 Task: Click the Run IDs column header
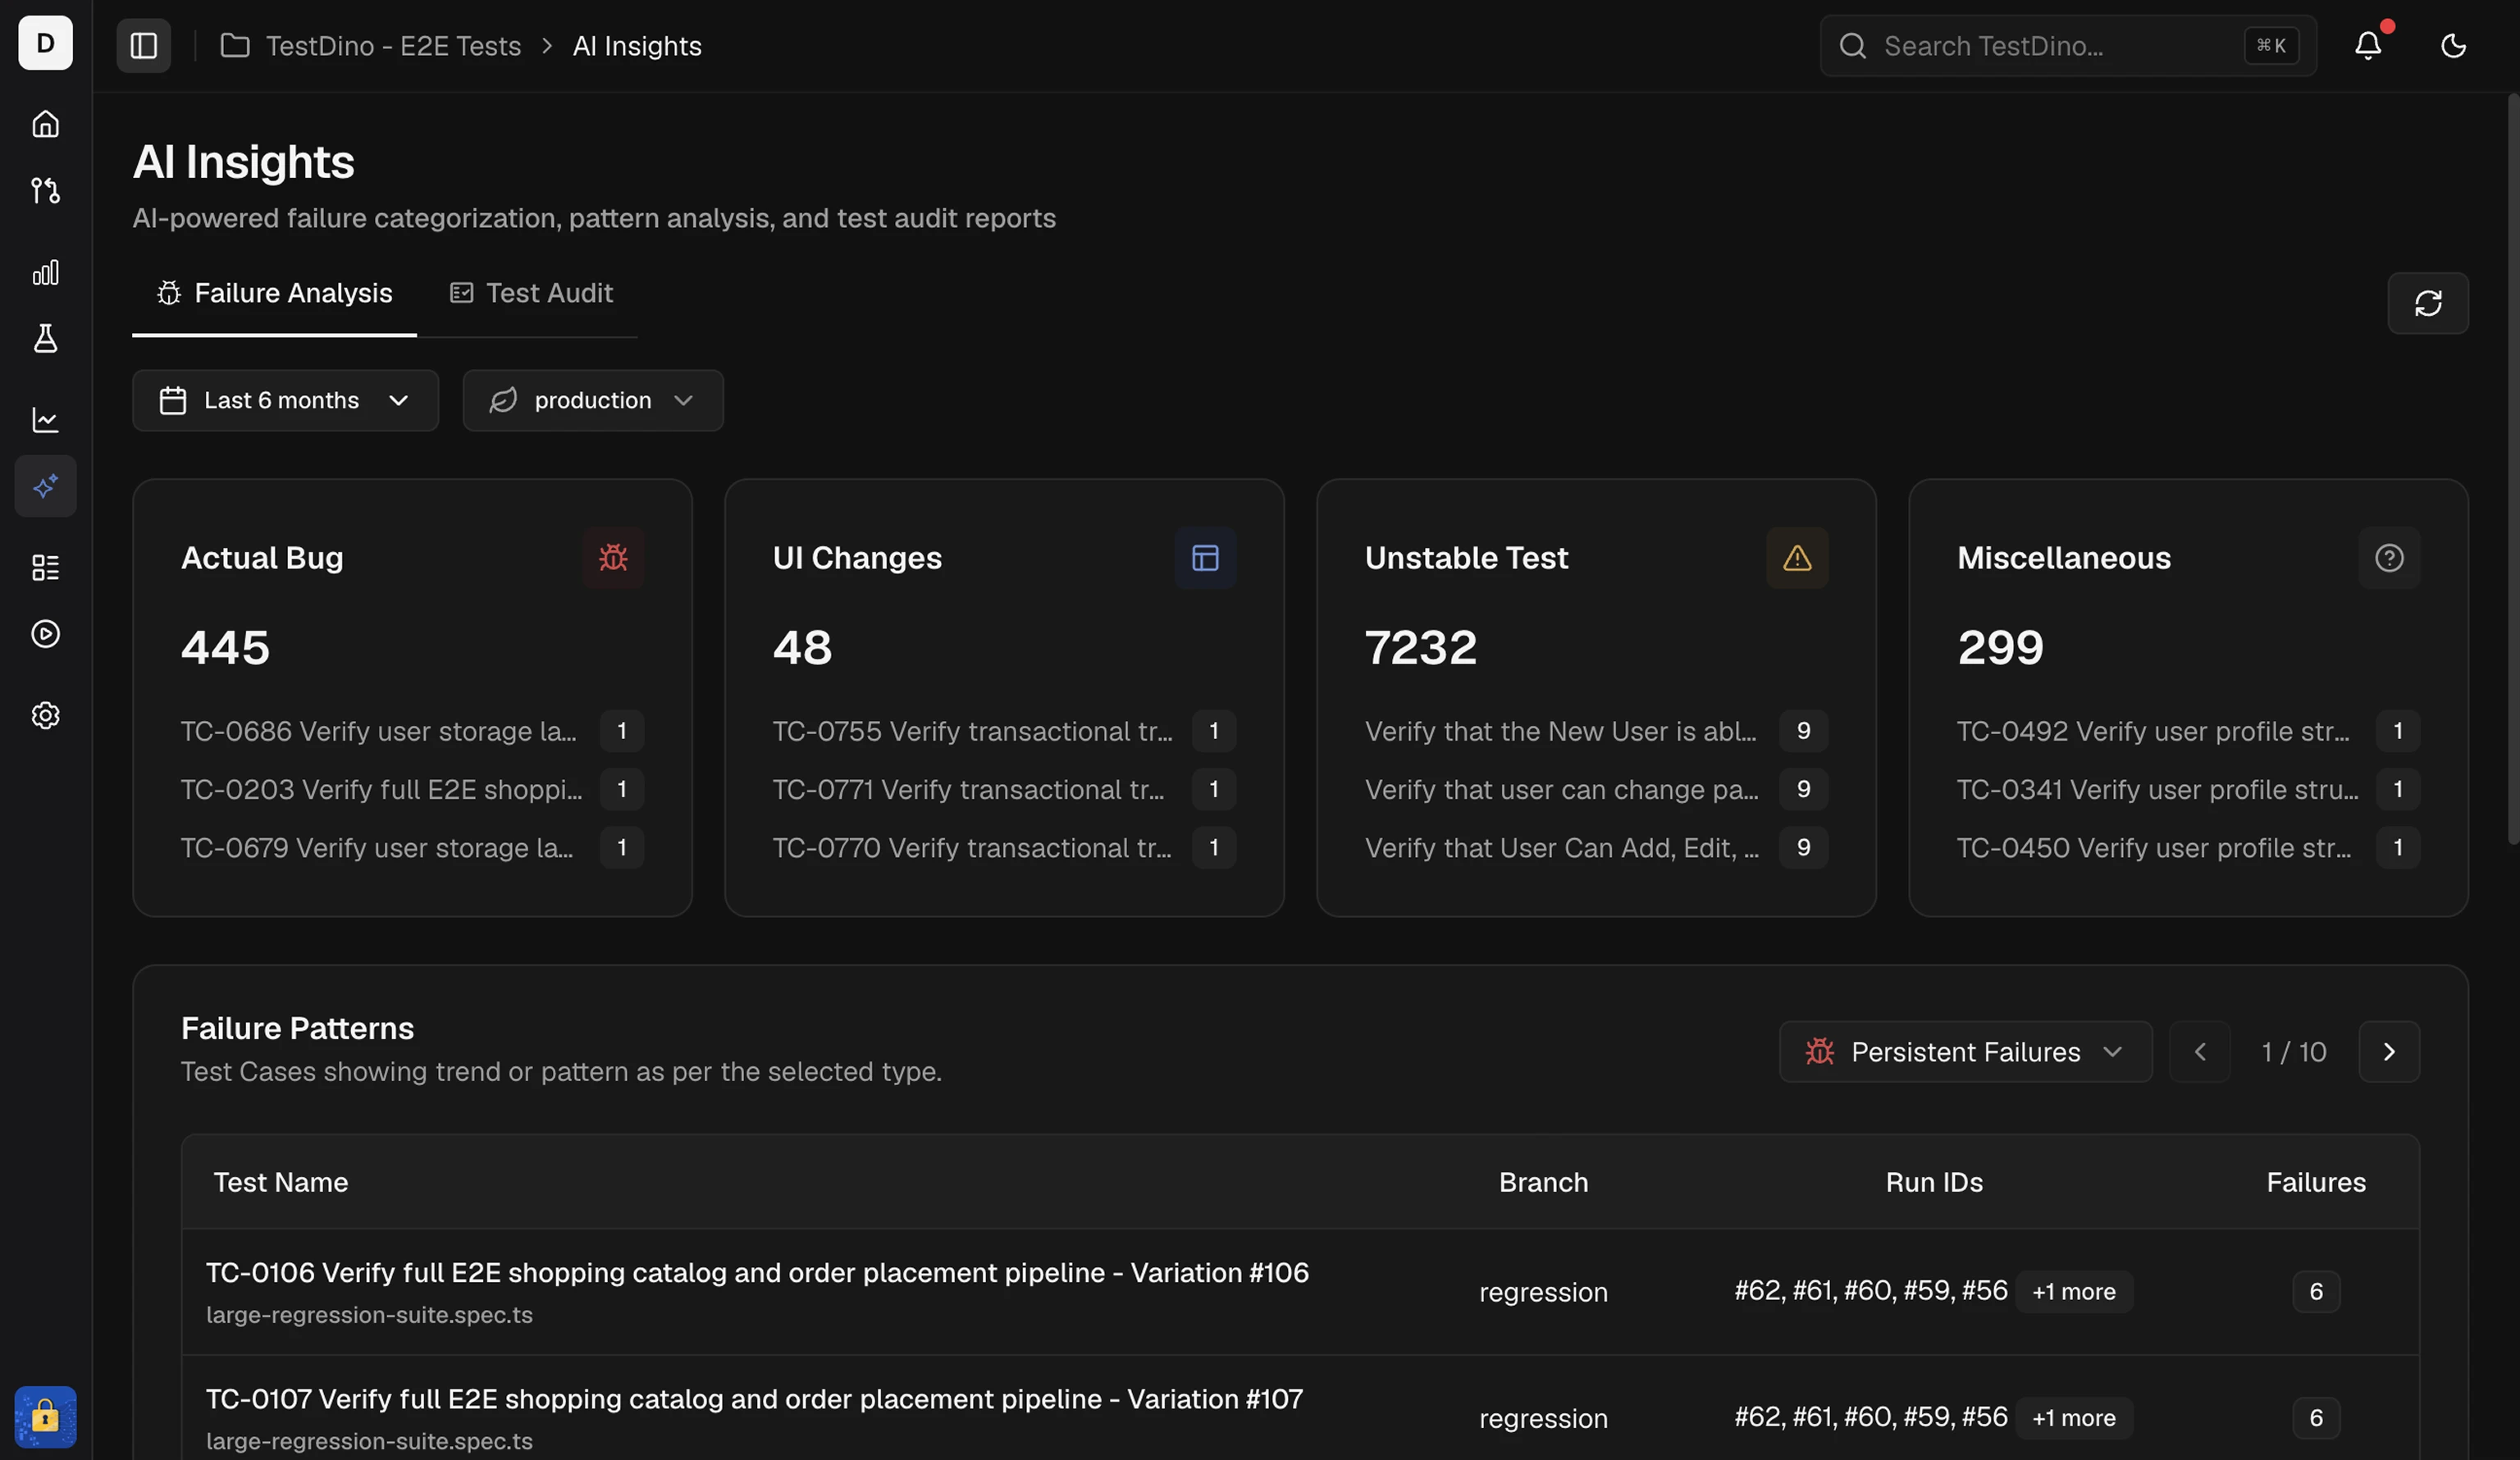(1934, 1183)
